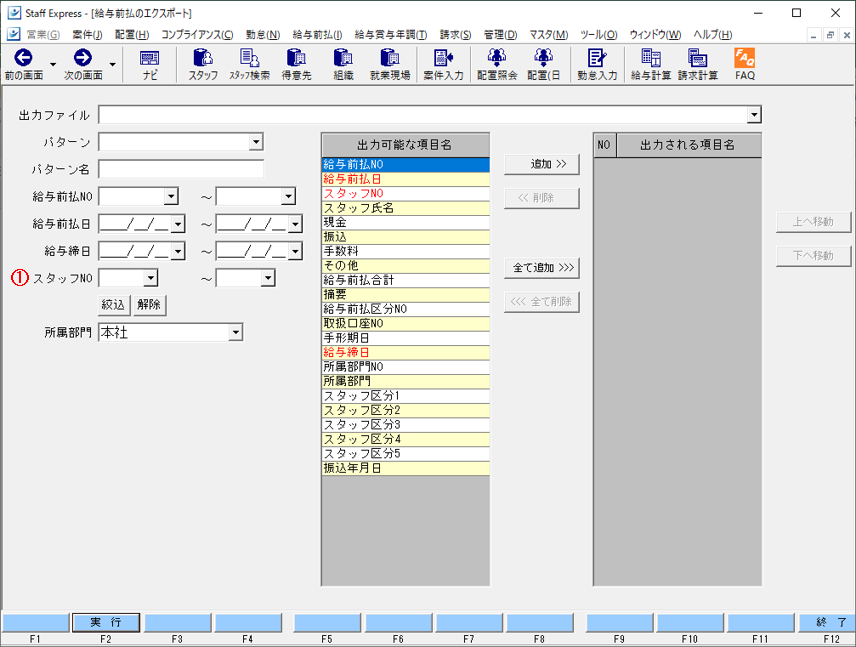Image resolution: width=856 pixels, height=647 pixels.
Task: Select スタッフ区分3 list item
Action: click(x=406, y=425)
